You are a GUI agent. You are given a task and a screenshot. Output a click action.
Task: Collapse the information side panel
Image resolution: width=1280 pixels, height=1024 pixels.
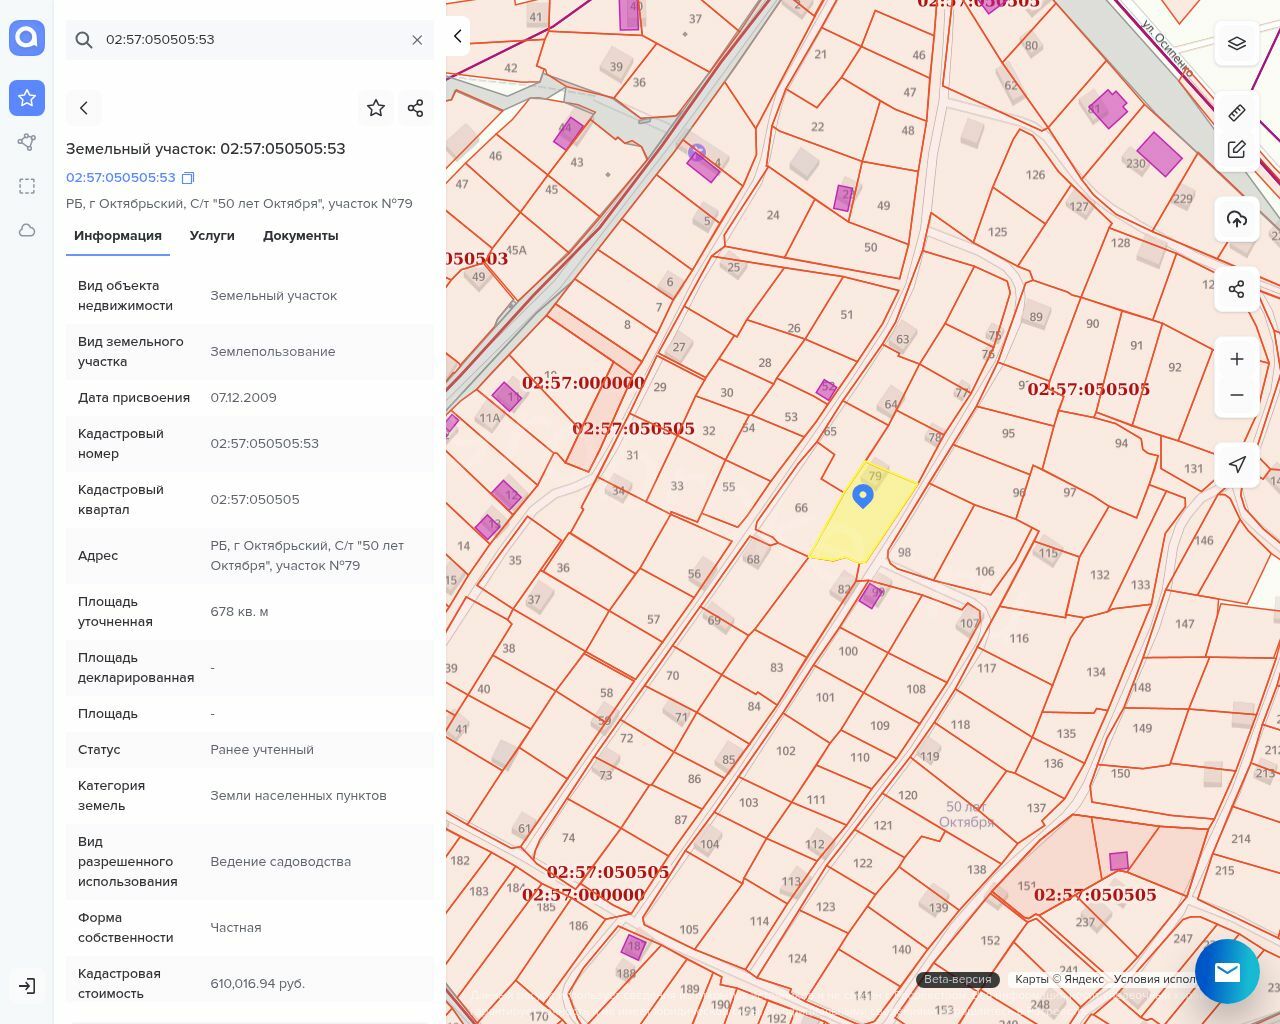[457, 36]
